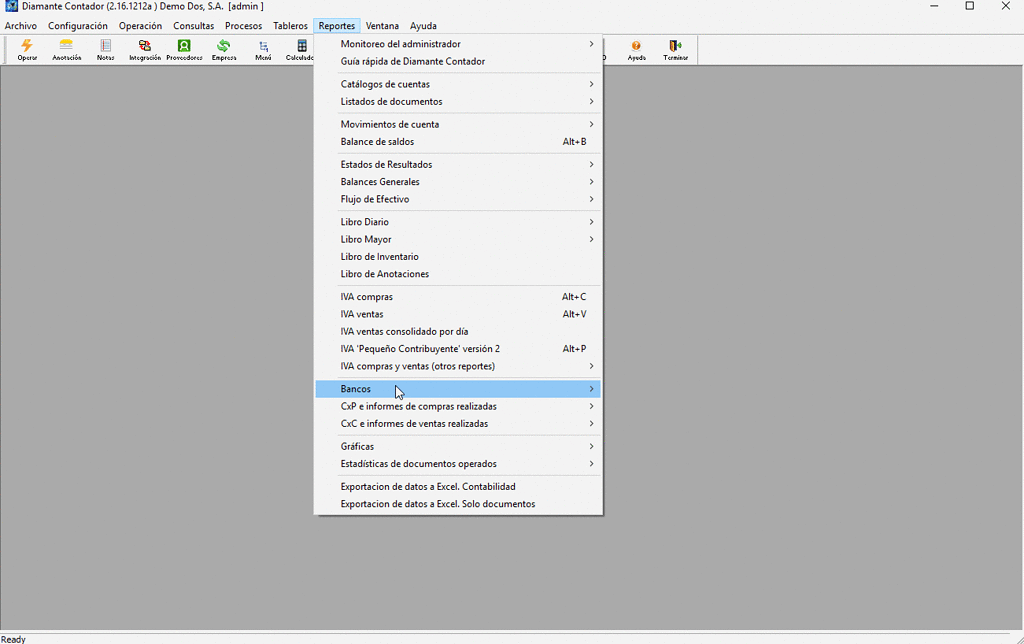Expand the highlighted Bancos submenu
Screen dimensions: 1024x644
point(458,389)
